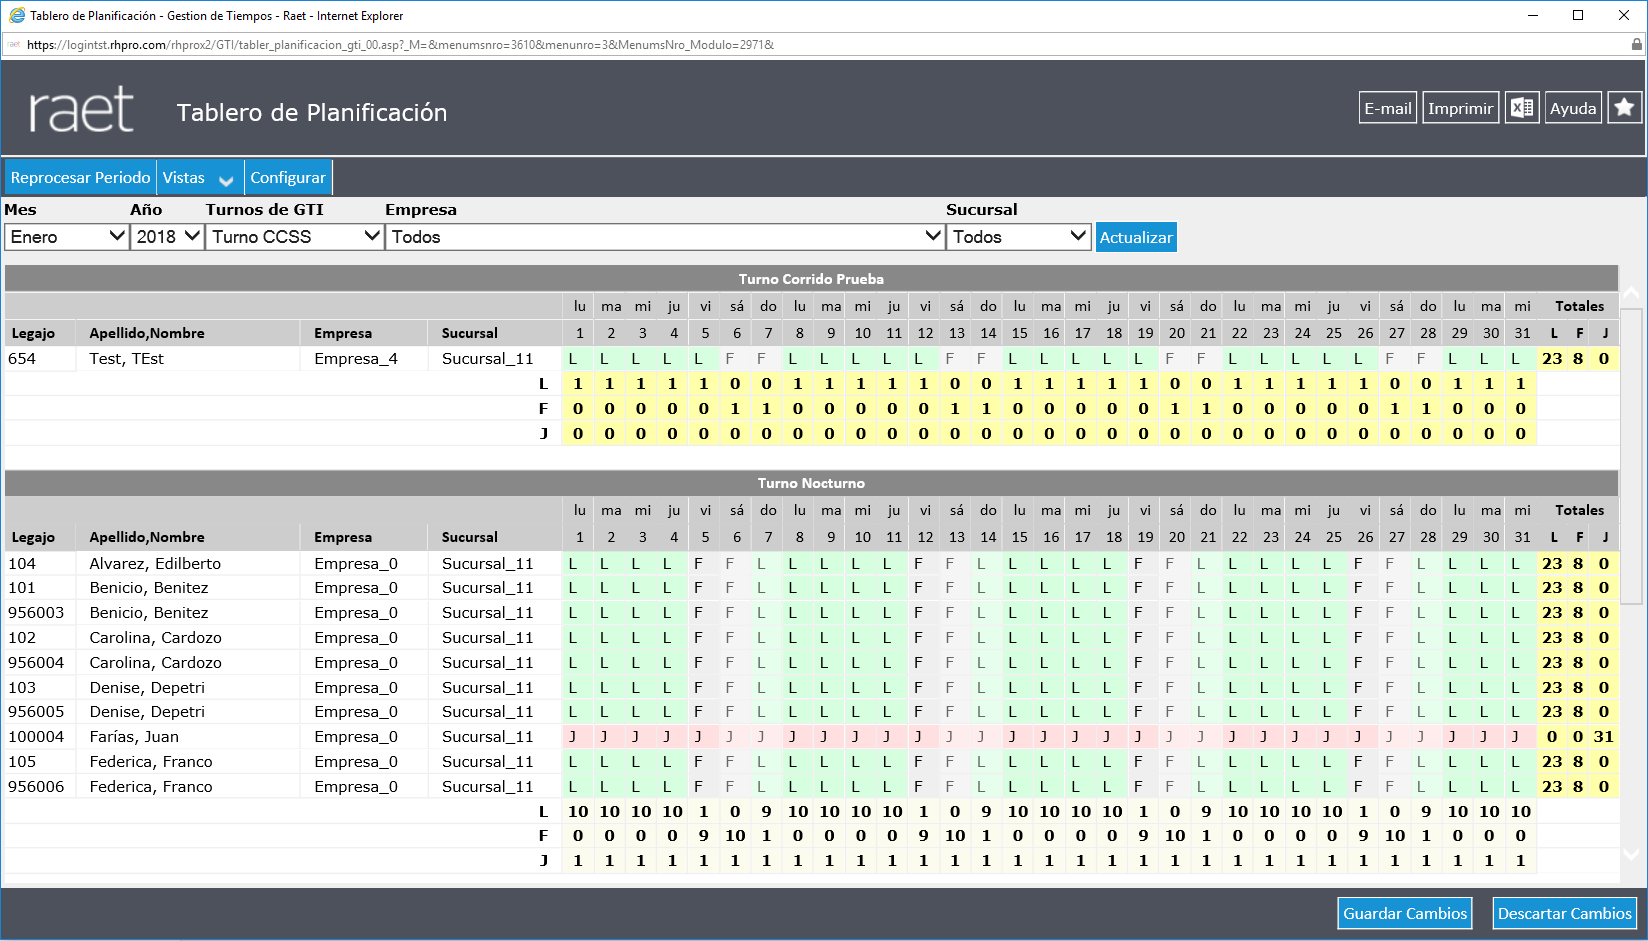The width and height of the screenshot is (1648, 941).
Task: Select the Turno Nocturno header
Action: 811,483
